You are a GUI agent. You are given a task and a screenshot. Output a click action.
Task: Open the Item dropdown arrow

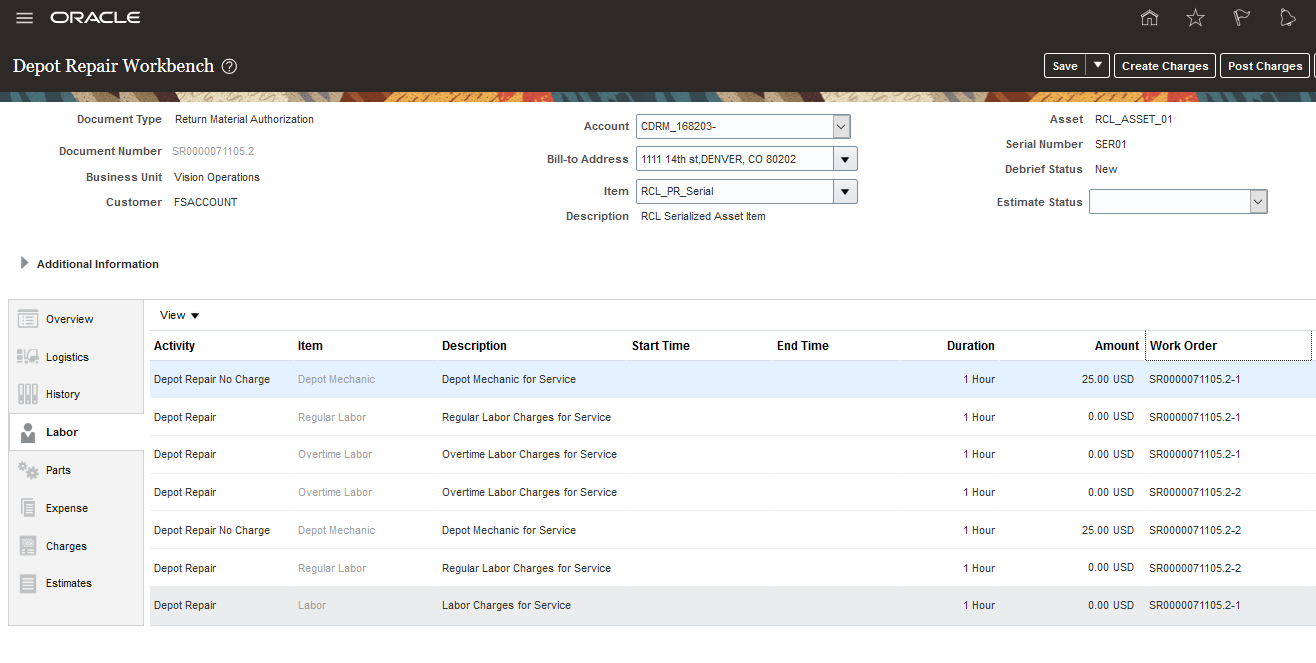coord(845,191)
